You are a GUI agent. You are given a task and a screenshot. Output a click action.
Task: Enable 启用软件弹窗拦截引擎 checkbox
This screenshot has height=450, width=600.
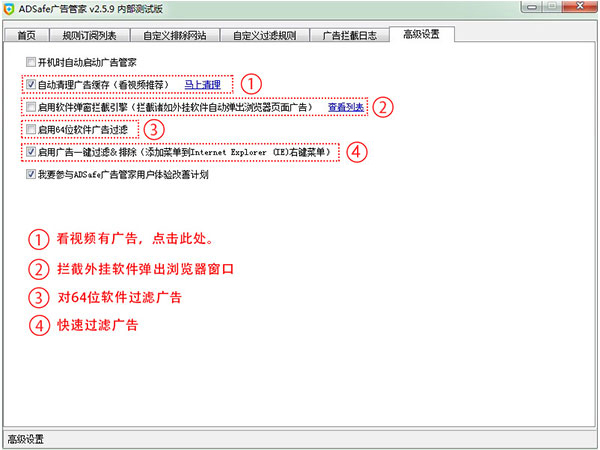pos(31,107)
